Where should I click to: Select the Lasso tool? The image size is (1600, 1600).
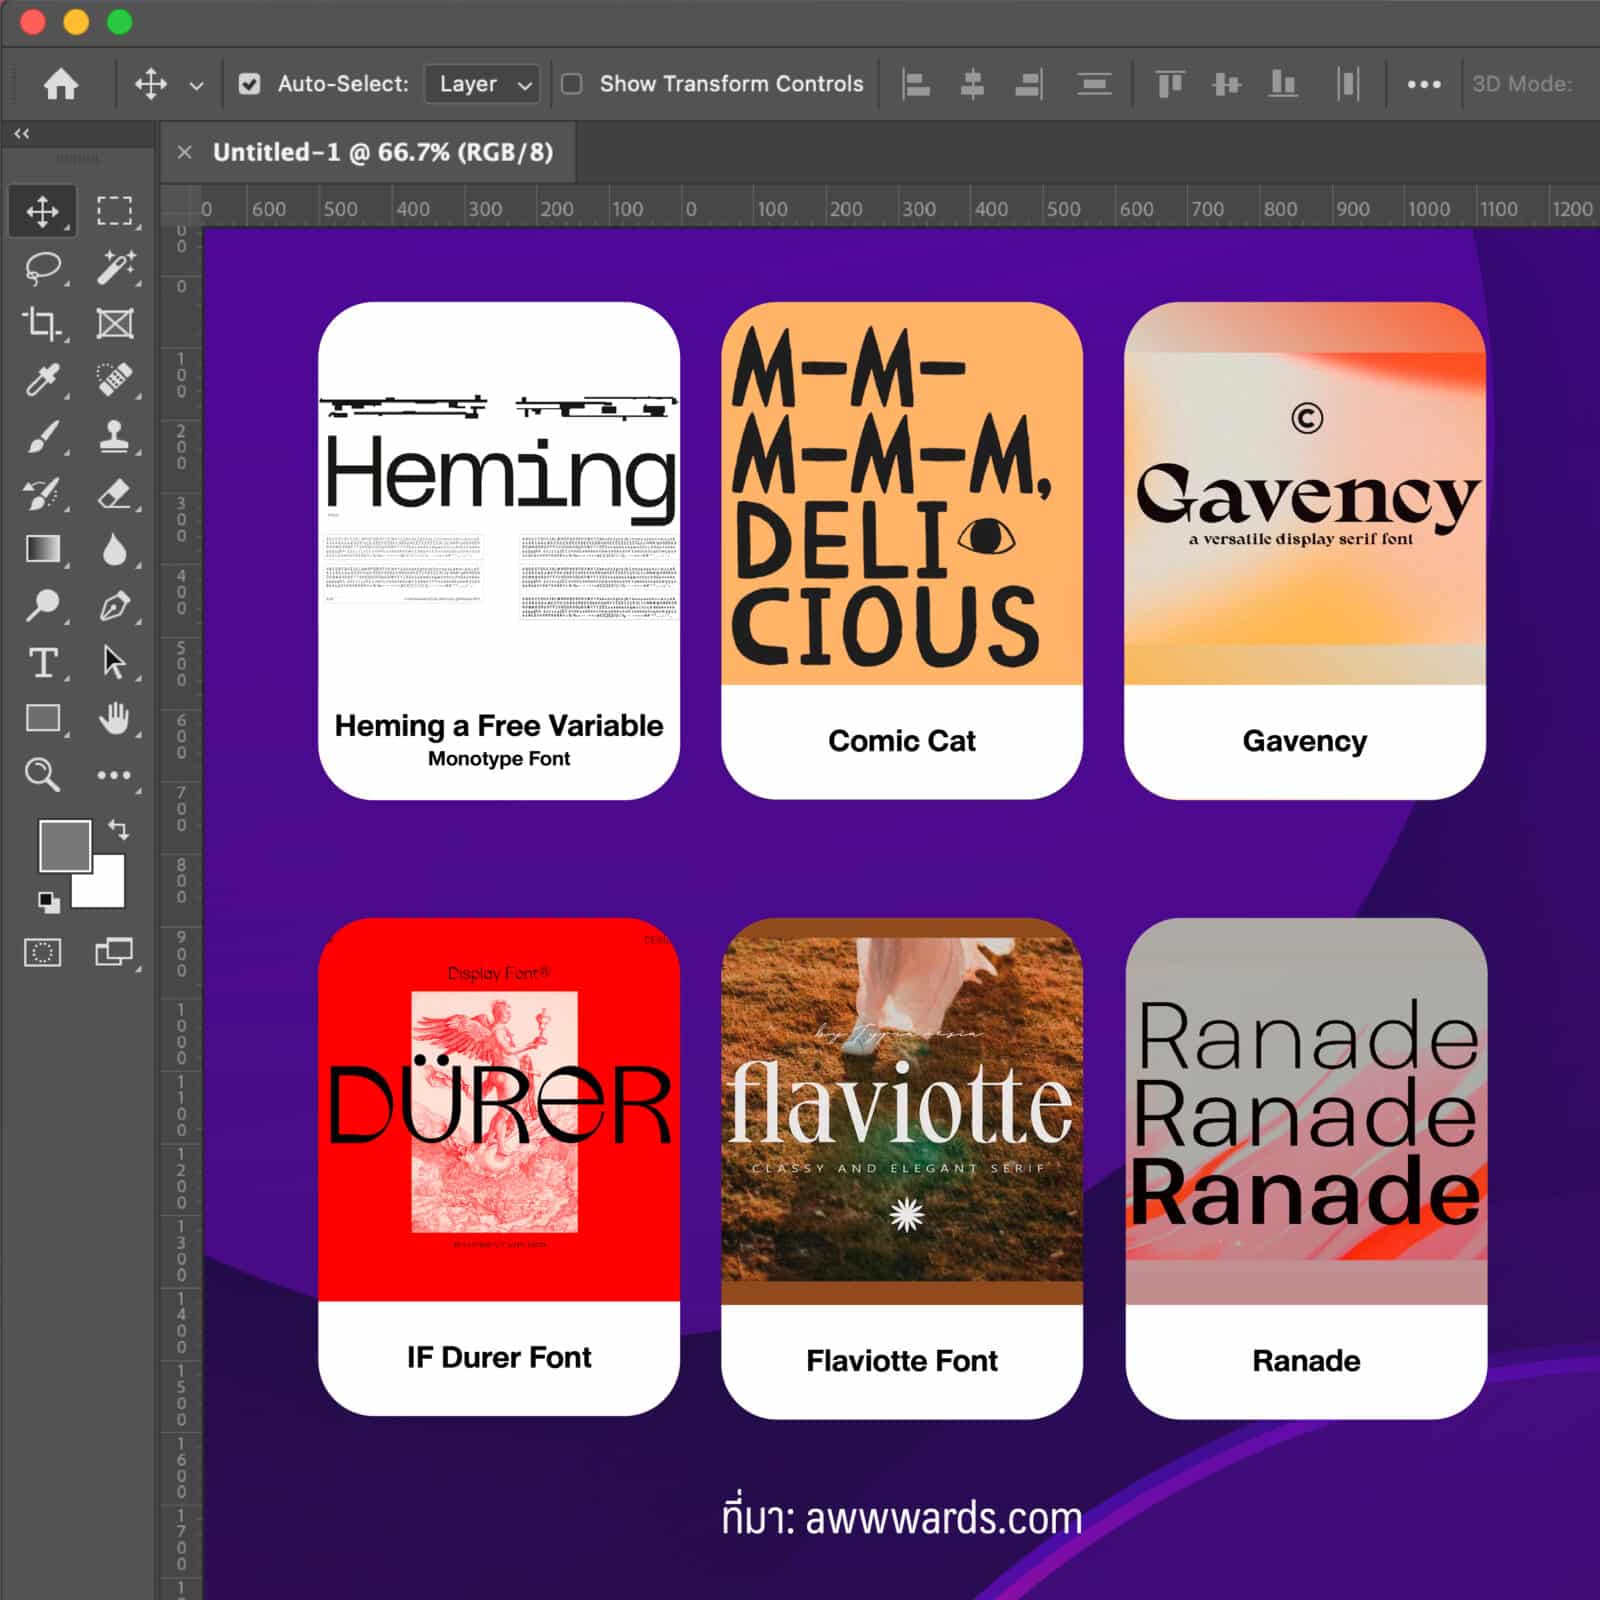tap(43, 268)
